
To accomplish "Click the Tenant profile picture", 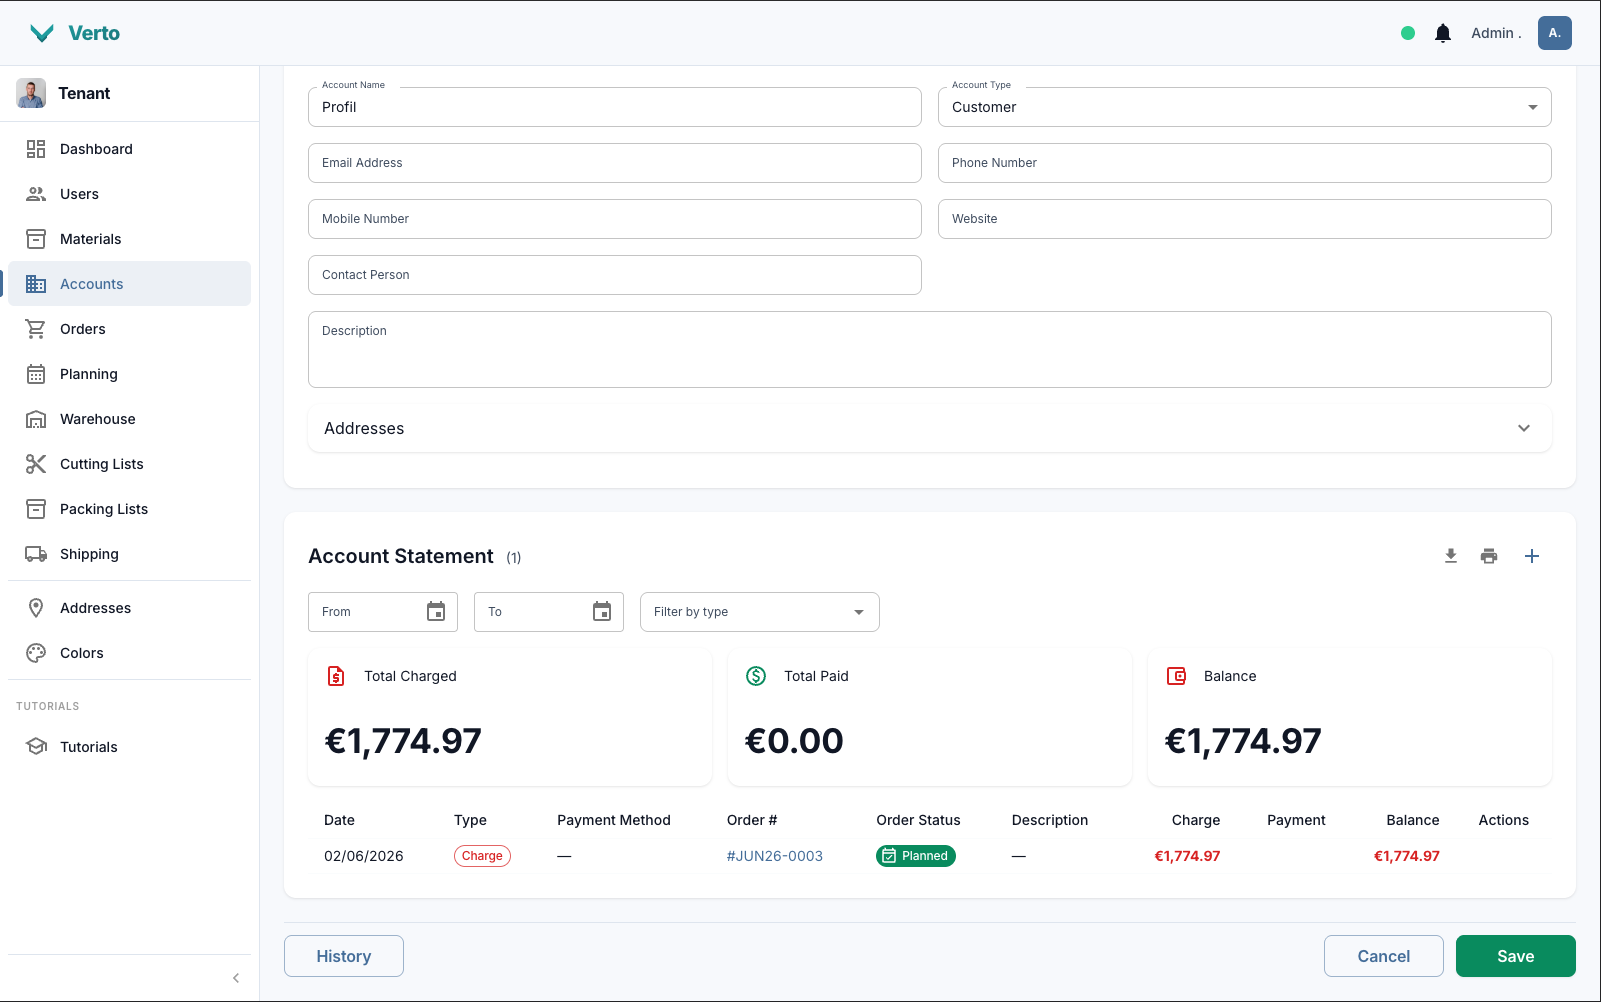I will [x=31, y=93].
